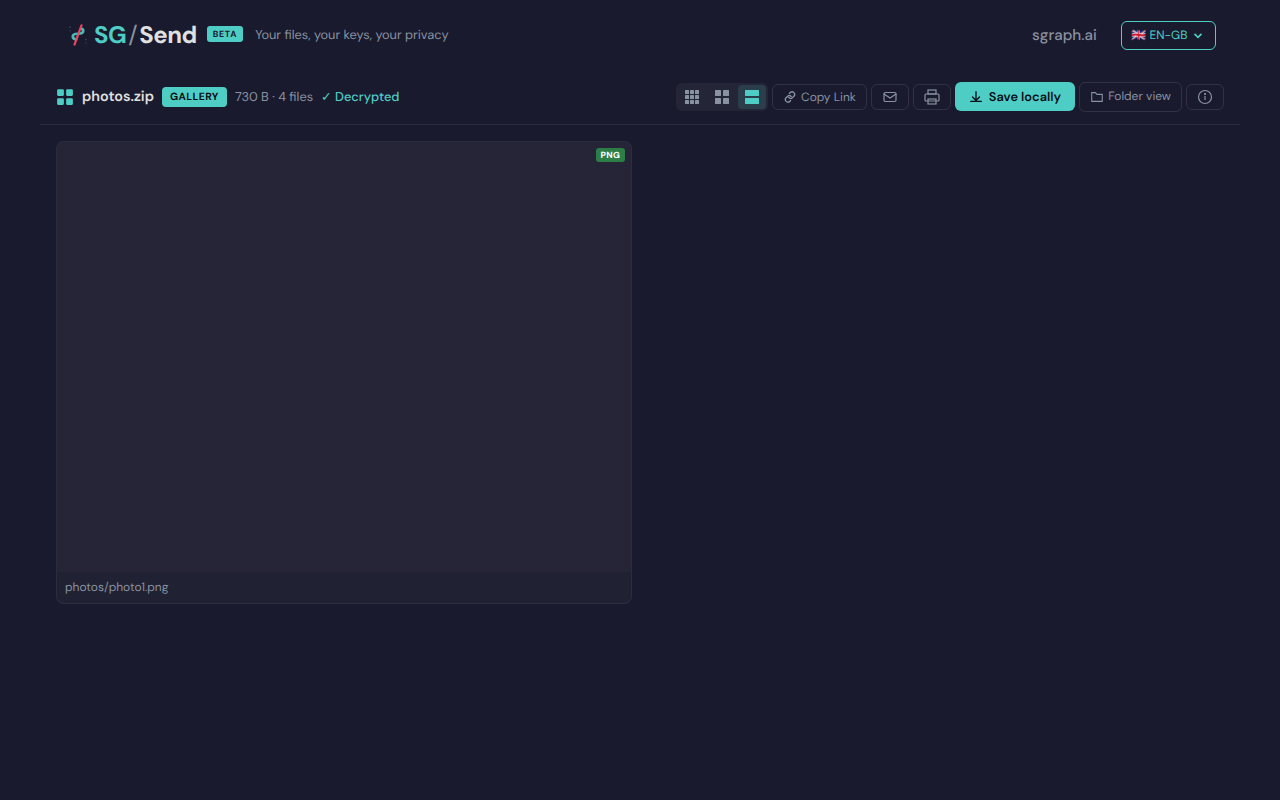Switch to medium grid view
Screen dimensions: 1280x800
click(x=722, y=97)
